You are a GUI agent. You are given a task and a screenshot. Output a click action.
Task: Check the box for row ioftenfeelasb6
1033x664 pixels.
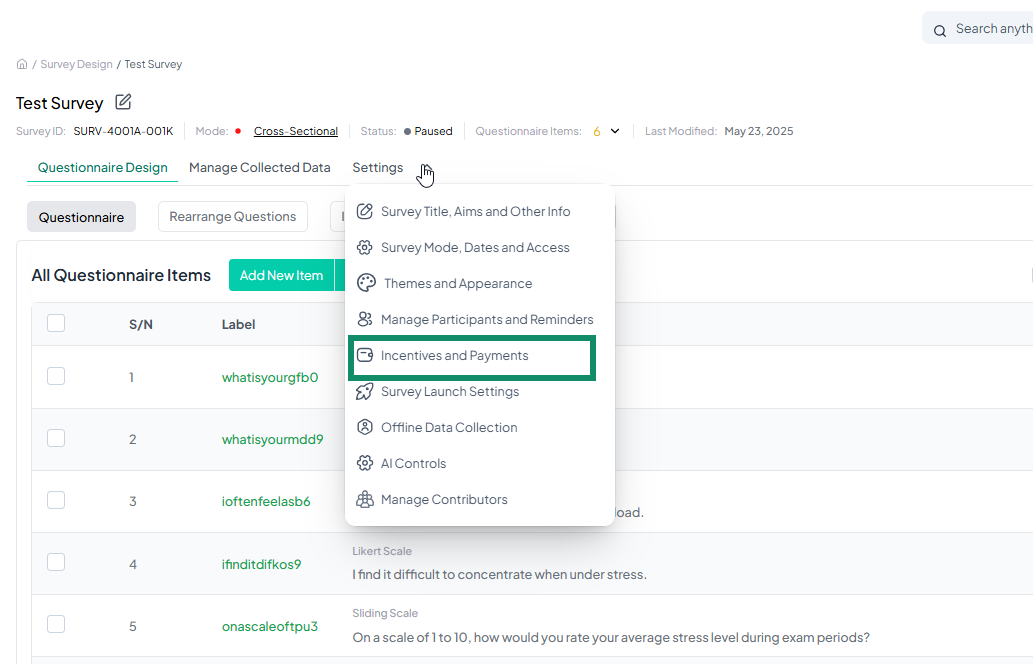click(x=56, y=500)
